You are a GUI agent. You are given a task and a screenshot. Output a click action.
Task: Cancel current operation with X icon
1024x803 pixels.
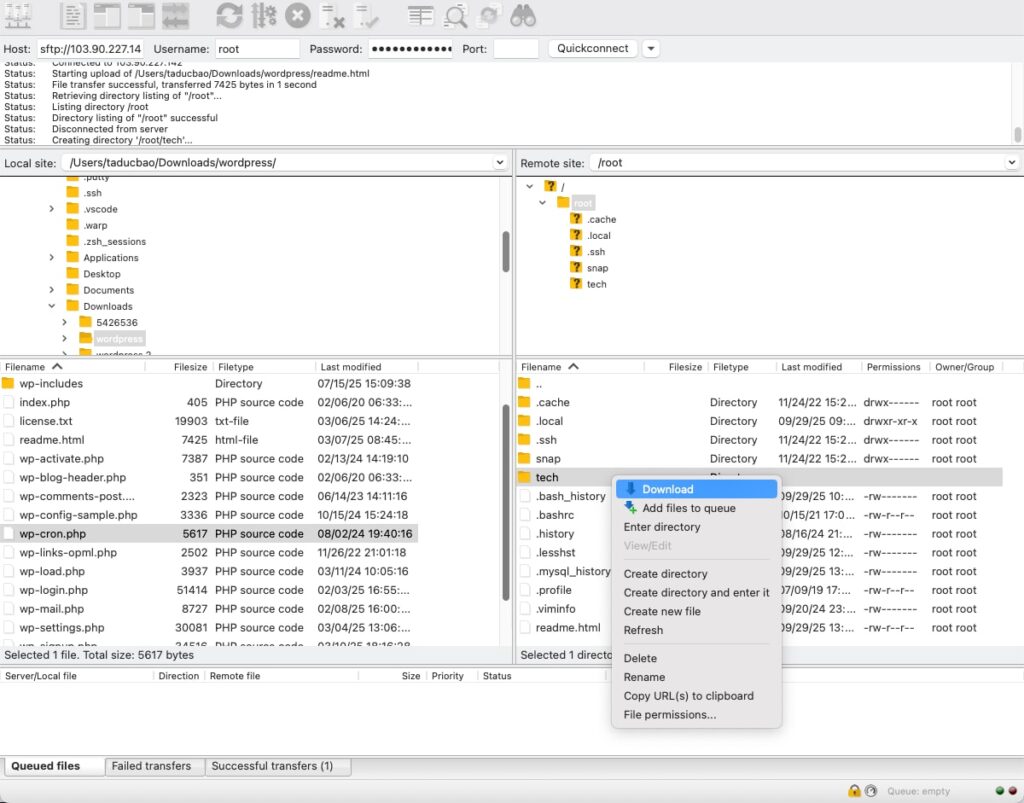(x=297, y=15)
